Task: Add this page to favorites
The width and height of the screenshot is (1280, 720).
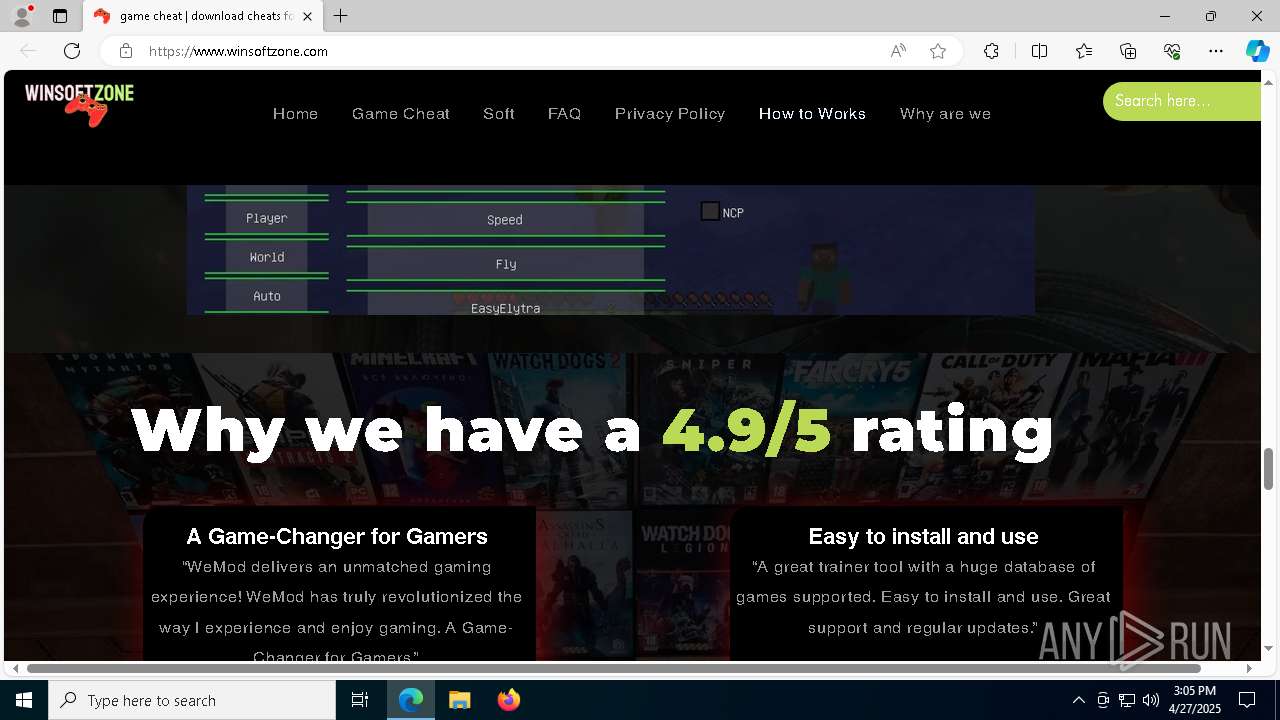Action: (x=938, y=51)
